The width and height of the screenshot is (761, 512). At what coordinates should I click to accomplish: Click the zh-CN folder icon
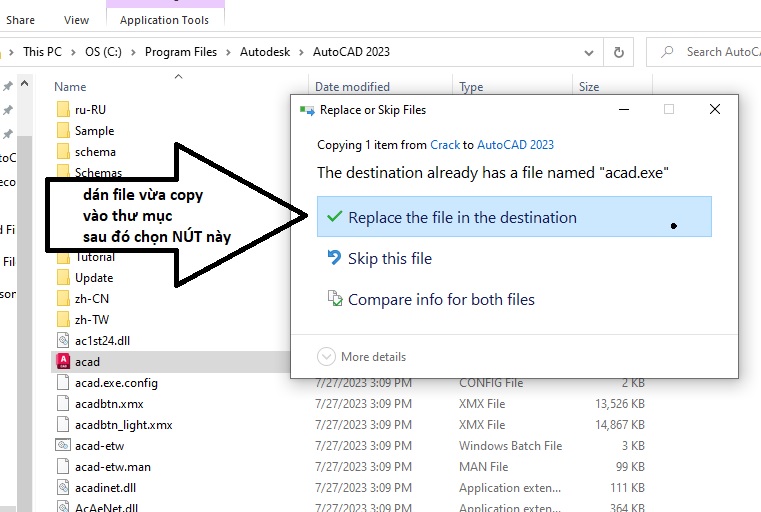tap(63, 299)
